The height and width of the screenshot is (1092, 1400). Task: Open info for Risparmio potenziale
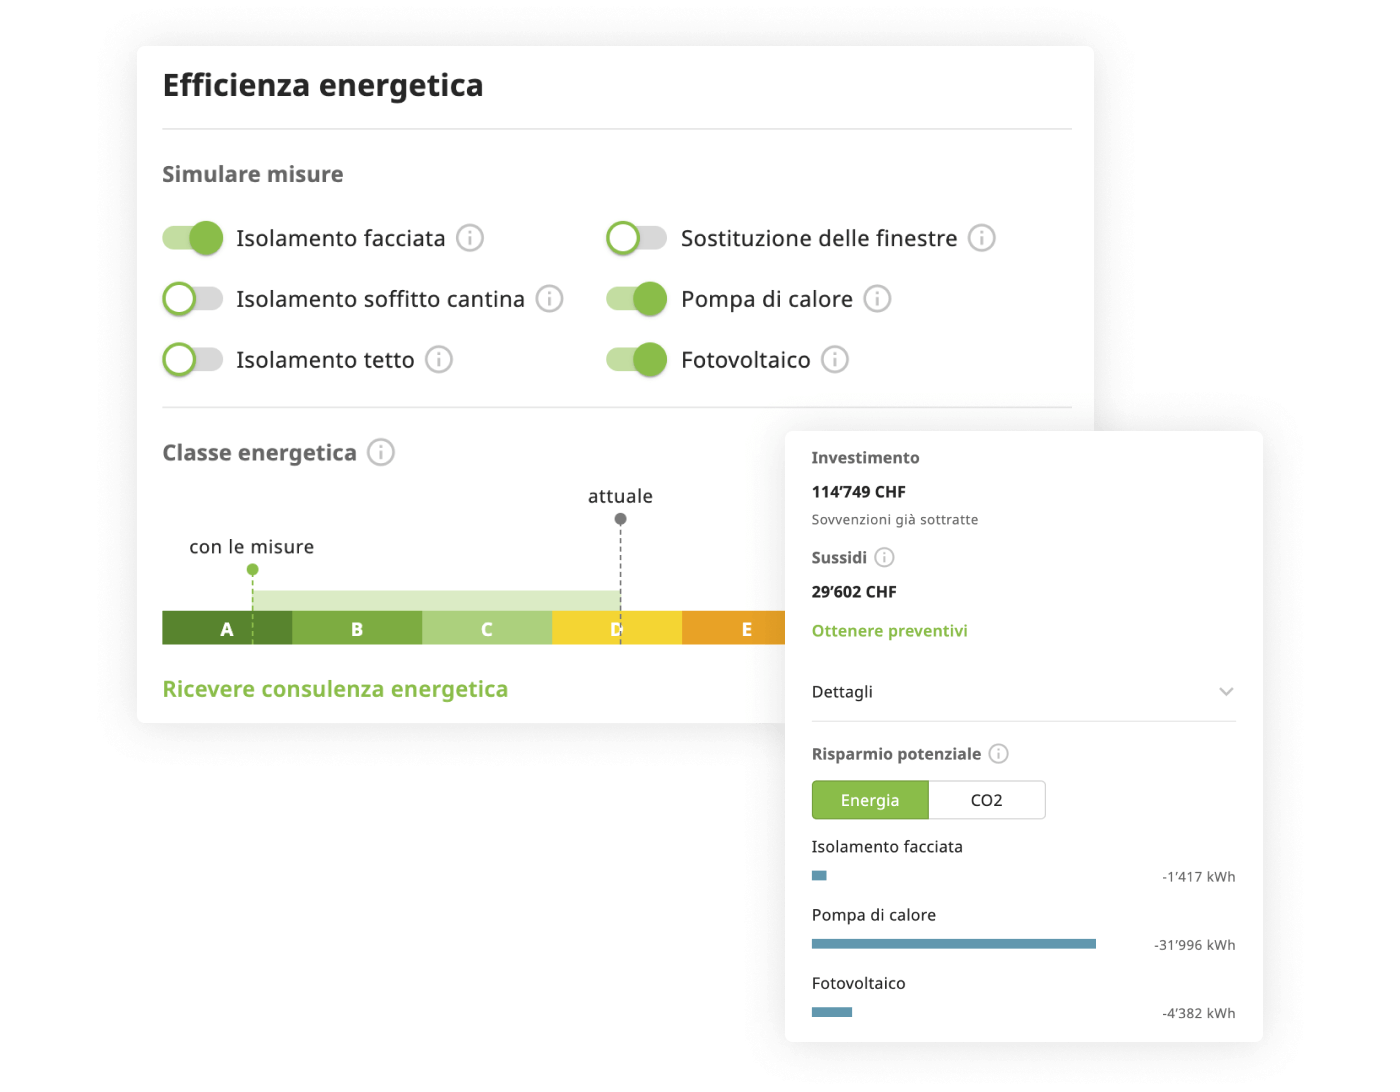998,754
